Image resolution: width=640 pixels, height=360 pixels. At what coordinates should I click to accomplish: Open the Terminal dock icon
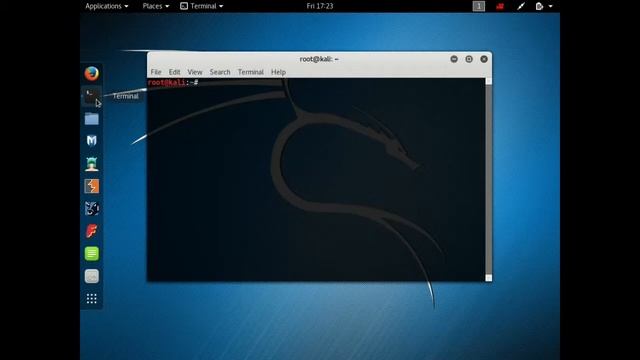pos(91,96)
